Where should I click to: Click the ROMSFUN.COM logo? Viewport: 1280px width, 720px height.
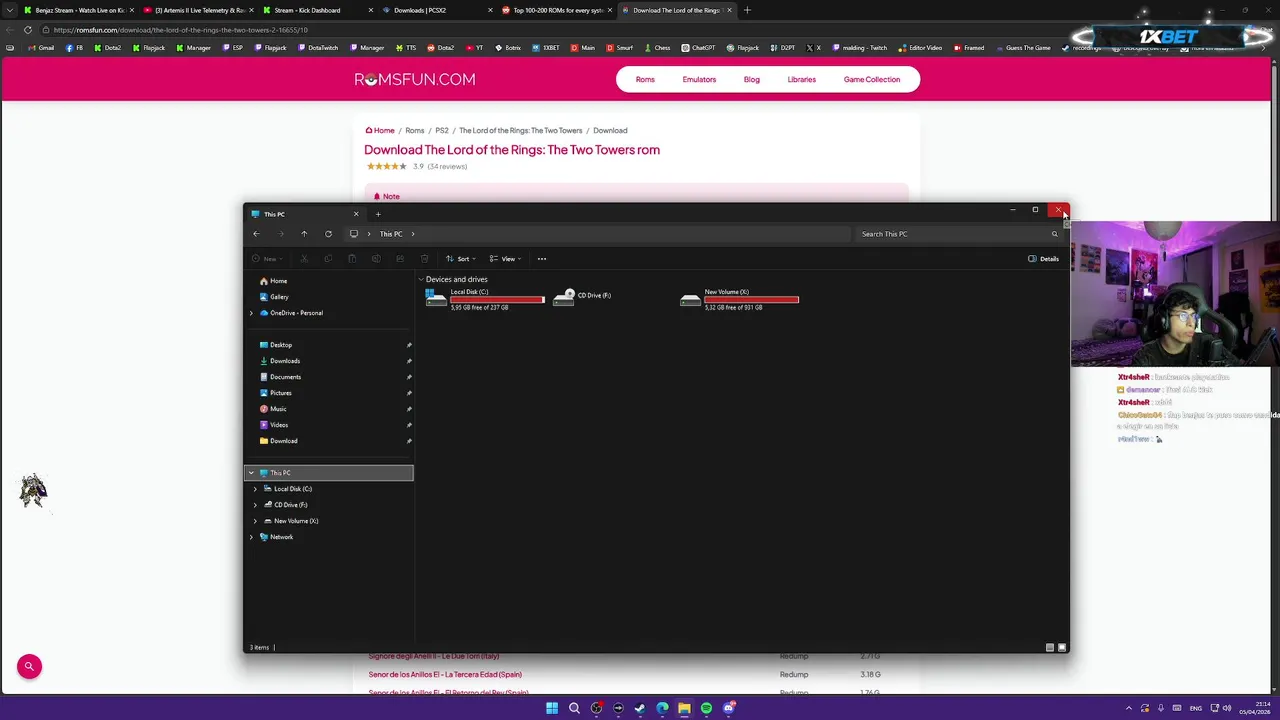point(414,80)
